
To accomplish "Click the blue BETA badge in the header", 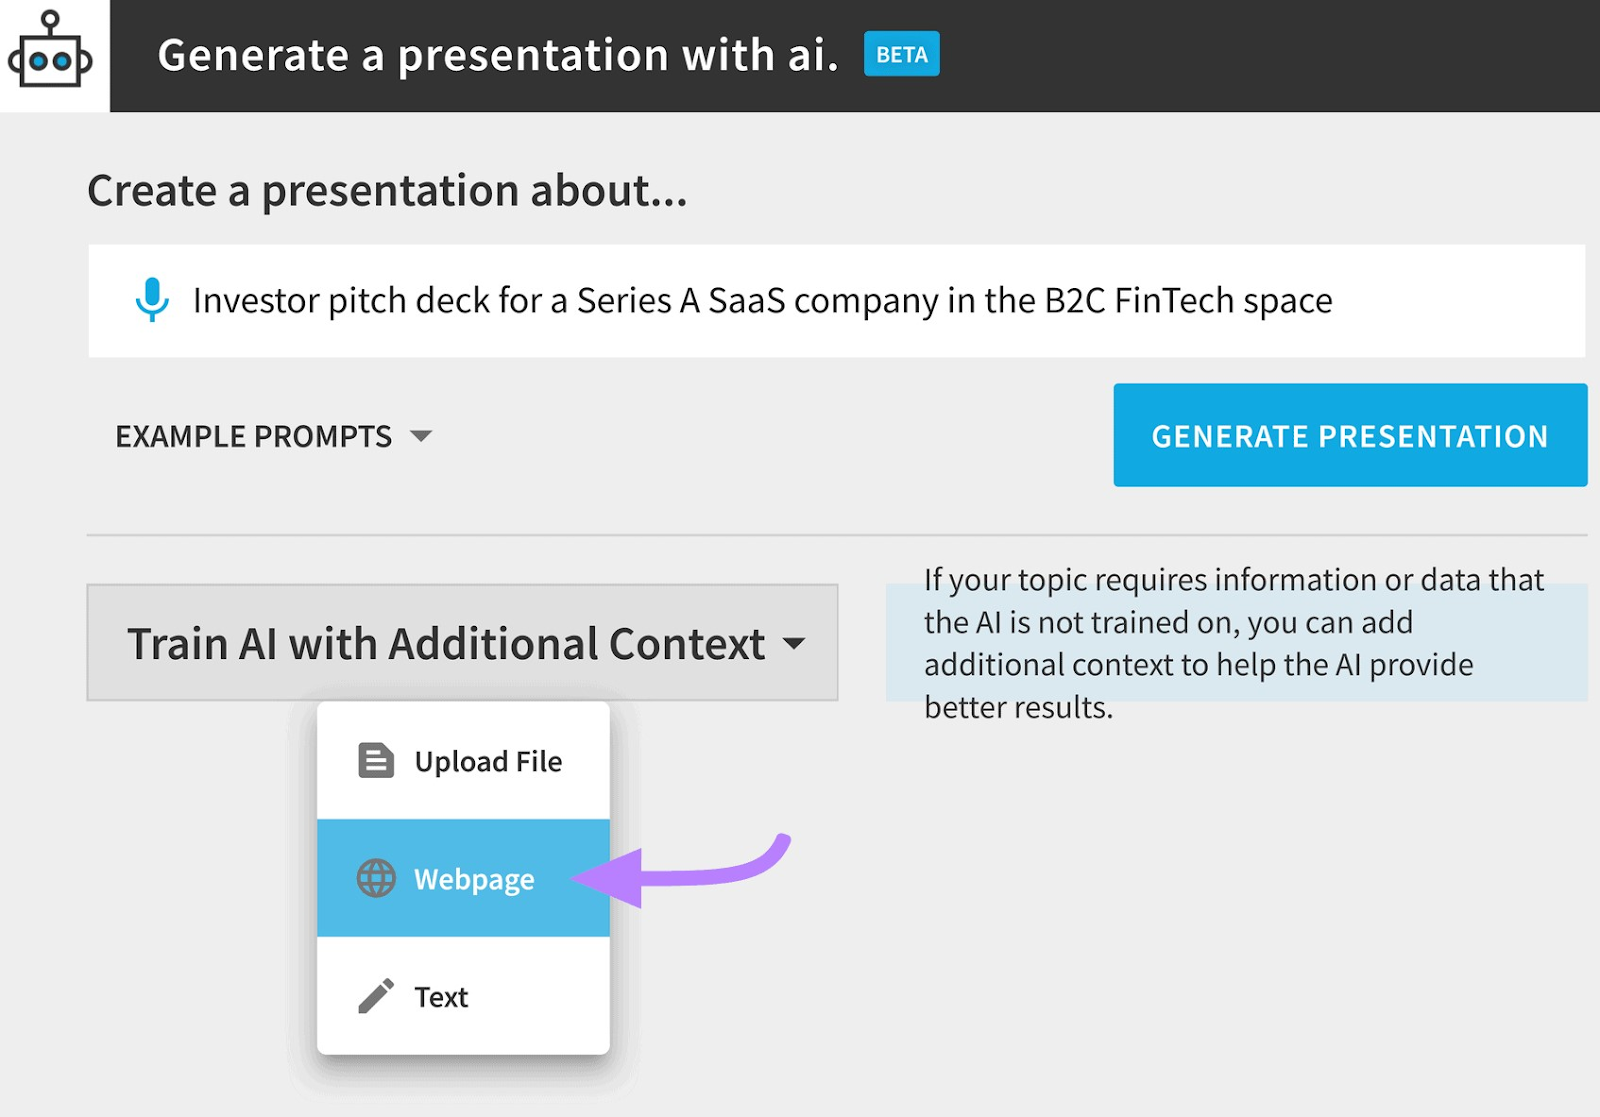I will pyautogui.click(x=899, y=55).
